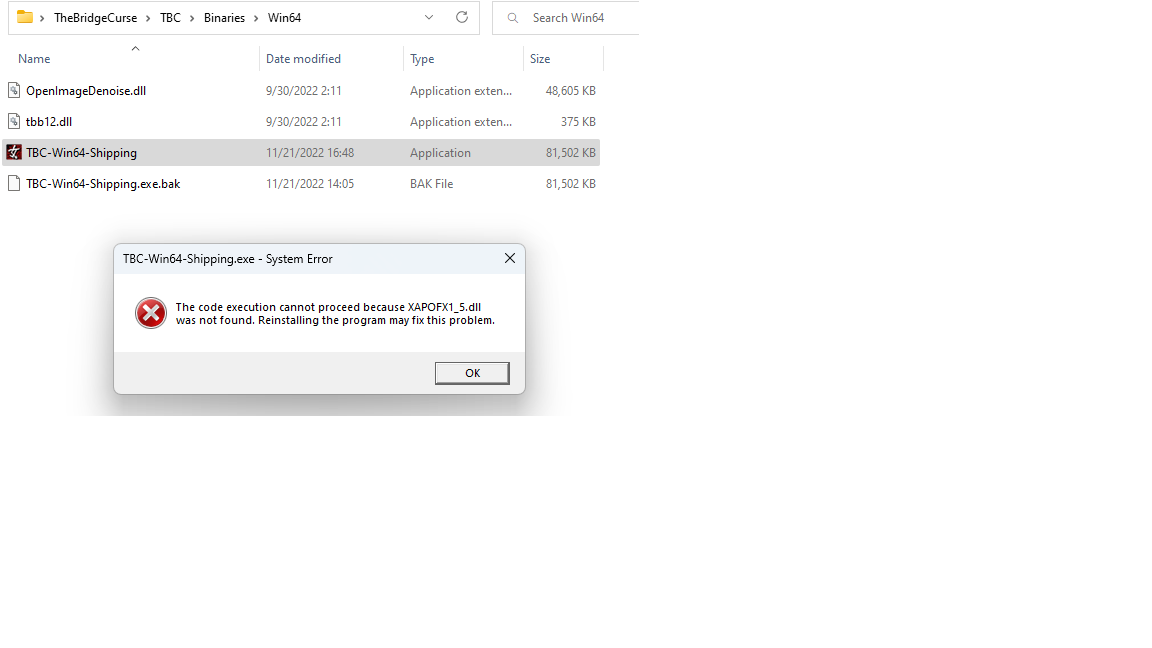Click the TBC-Win64-Shipping.exe.bak file icon

click(14, 184)
